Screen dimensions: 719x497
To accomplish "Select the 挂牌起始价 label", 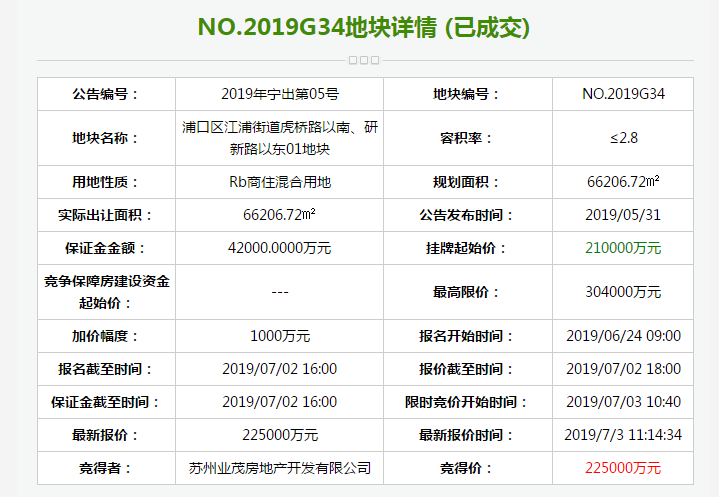I will click(467, 248).
